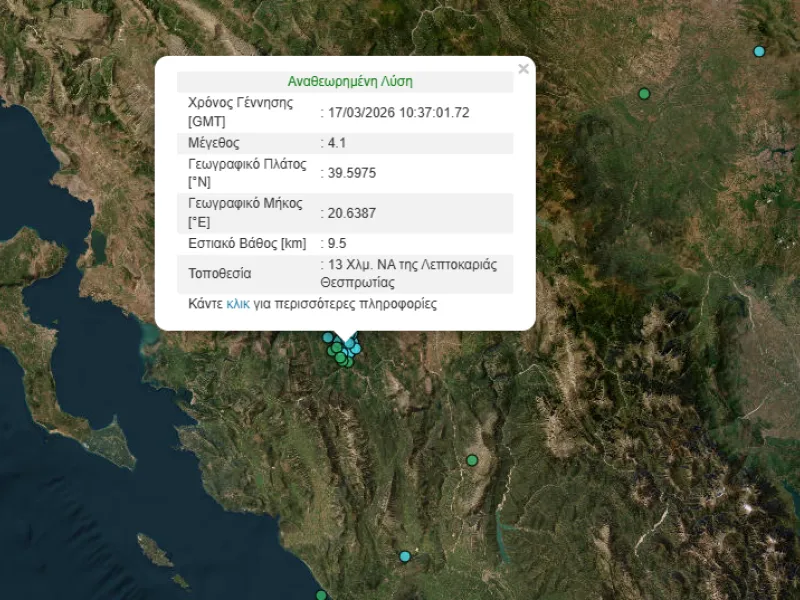This screenshot has height=600, width=800.
Task: Click the lone green marker southeast of the cluster
Action: coord(472,461)
